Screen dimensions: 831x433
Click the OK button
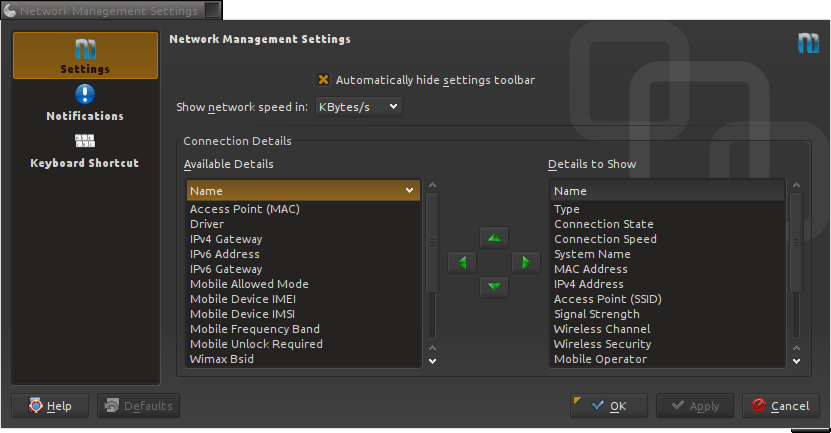(608, 406)
